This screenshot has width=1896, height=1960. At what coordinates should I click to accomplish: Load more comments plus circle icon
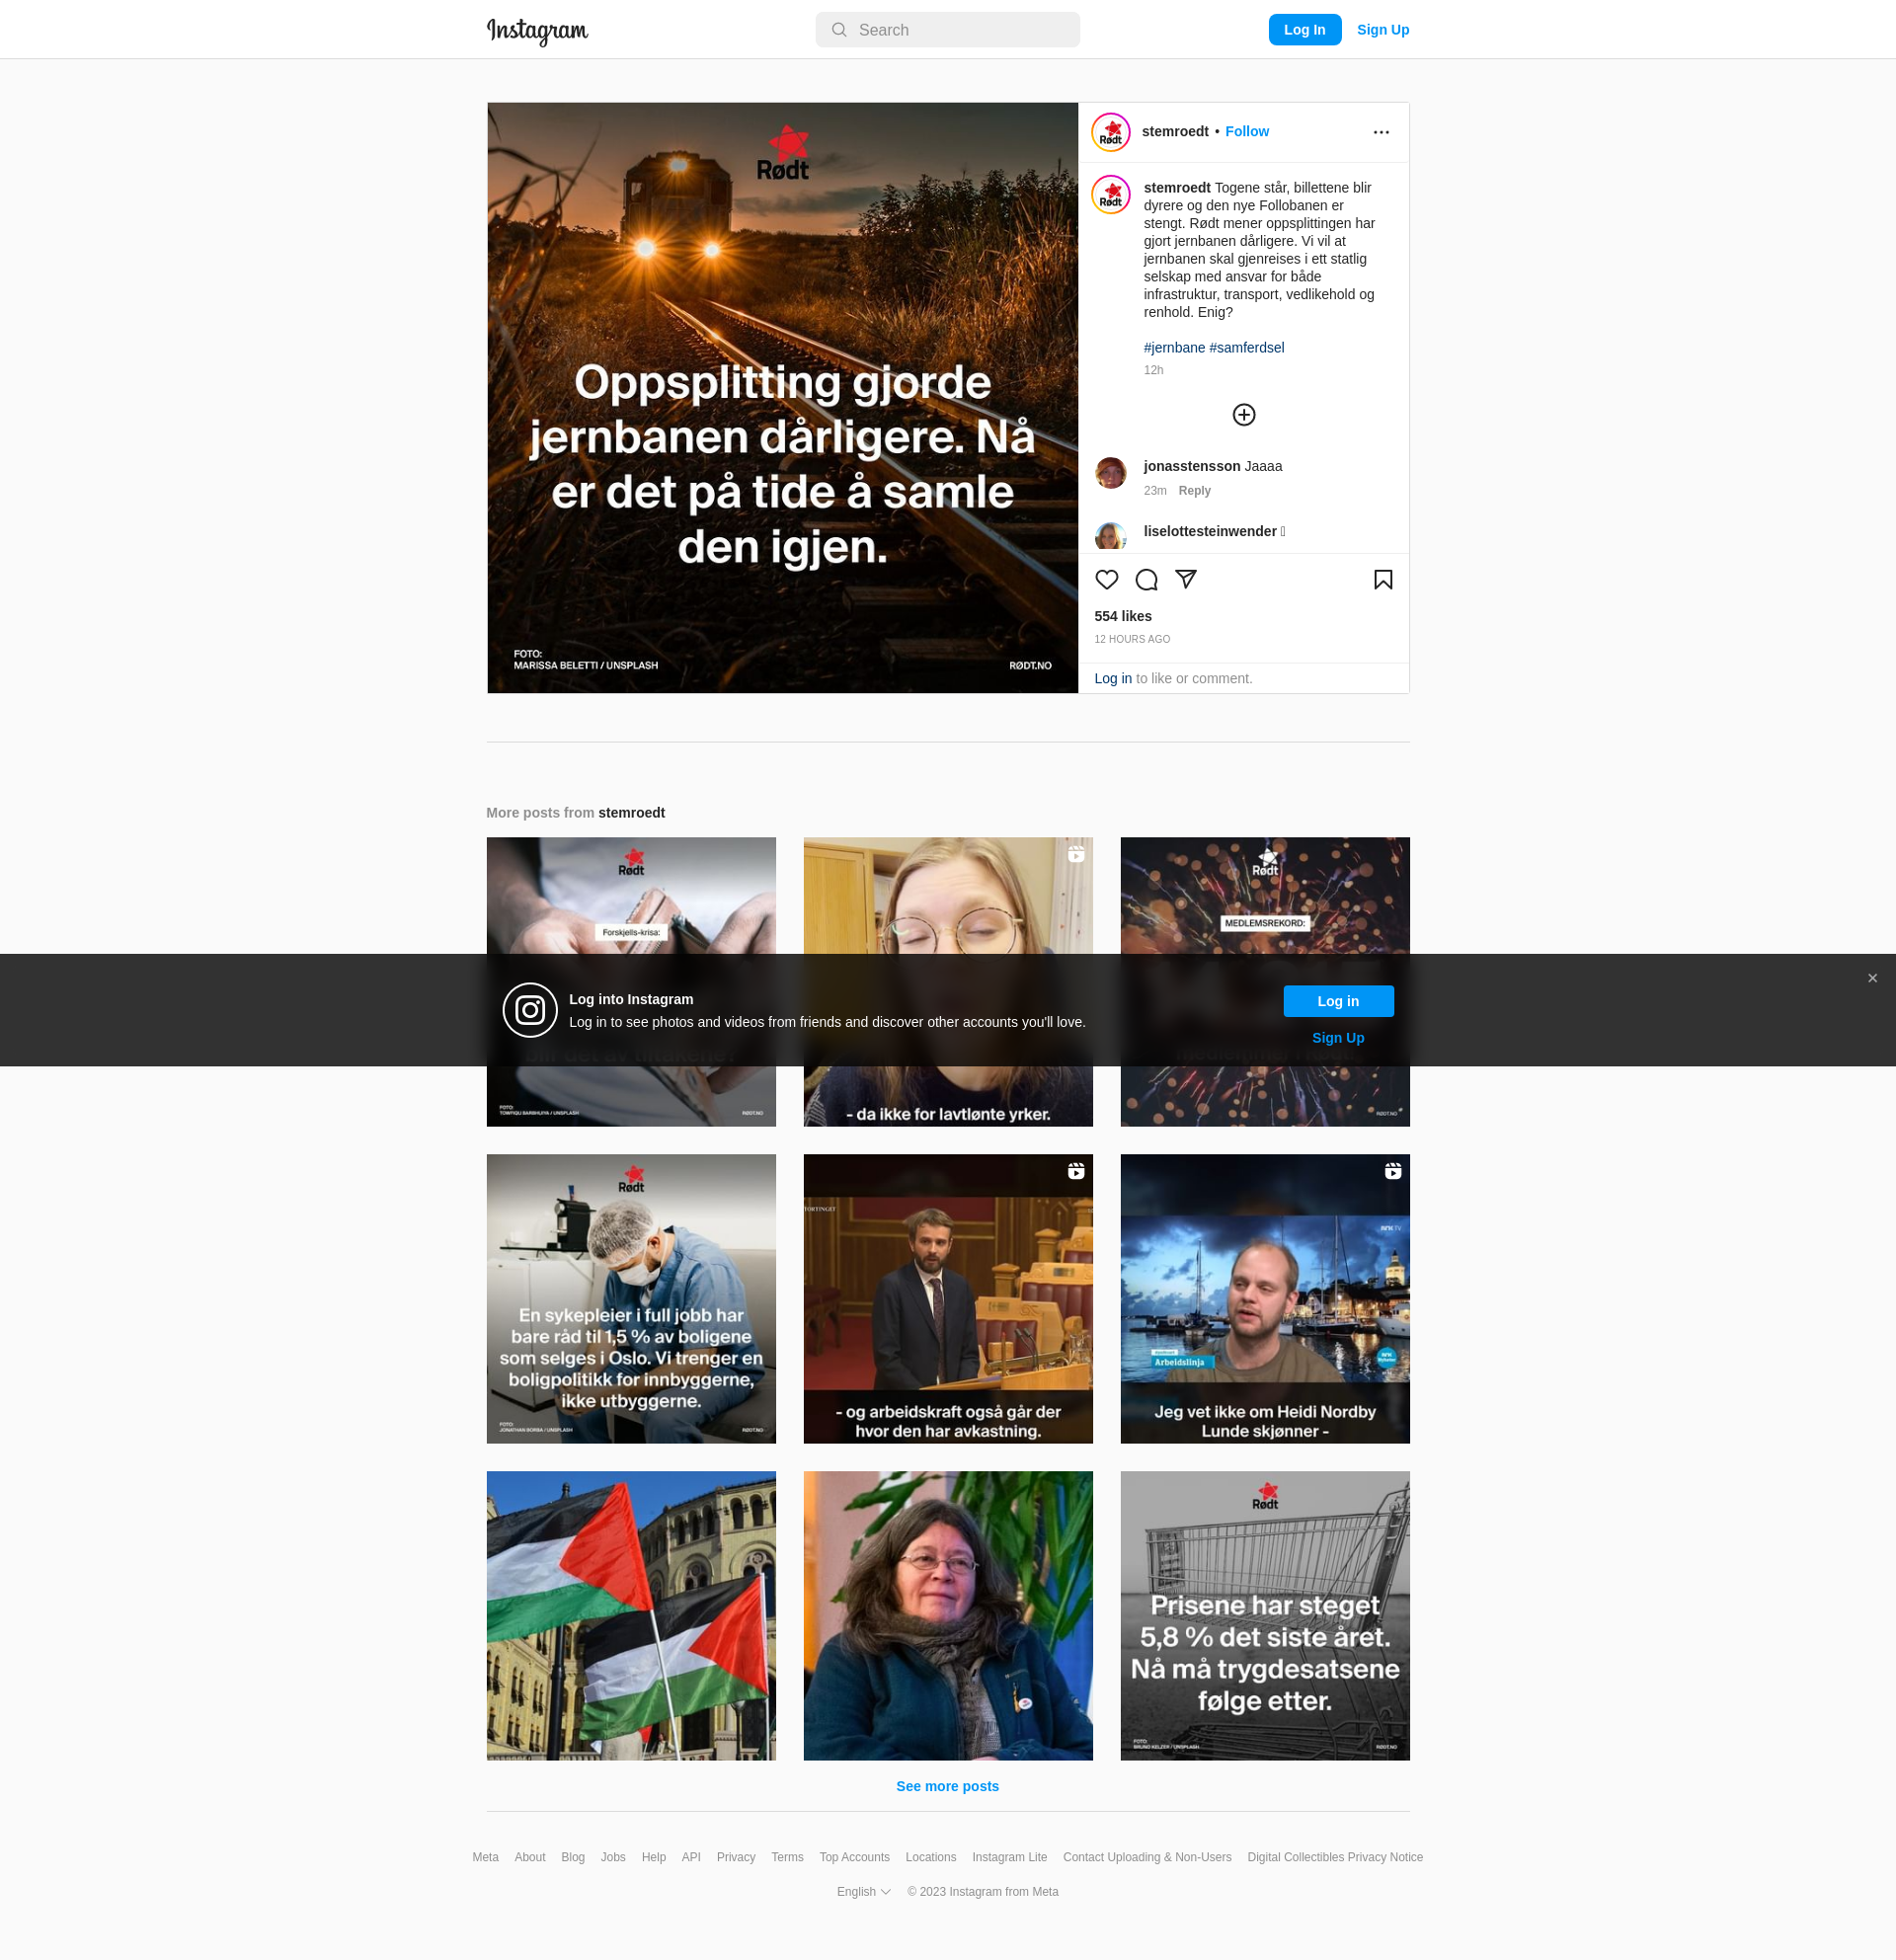[x=1243, y=415]
